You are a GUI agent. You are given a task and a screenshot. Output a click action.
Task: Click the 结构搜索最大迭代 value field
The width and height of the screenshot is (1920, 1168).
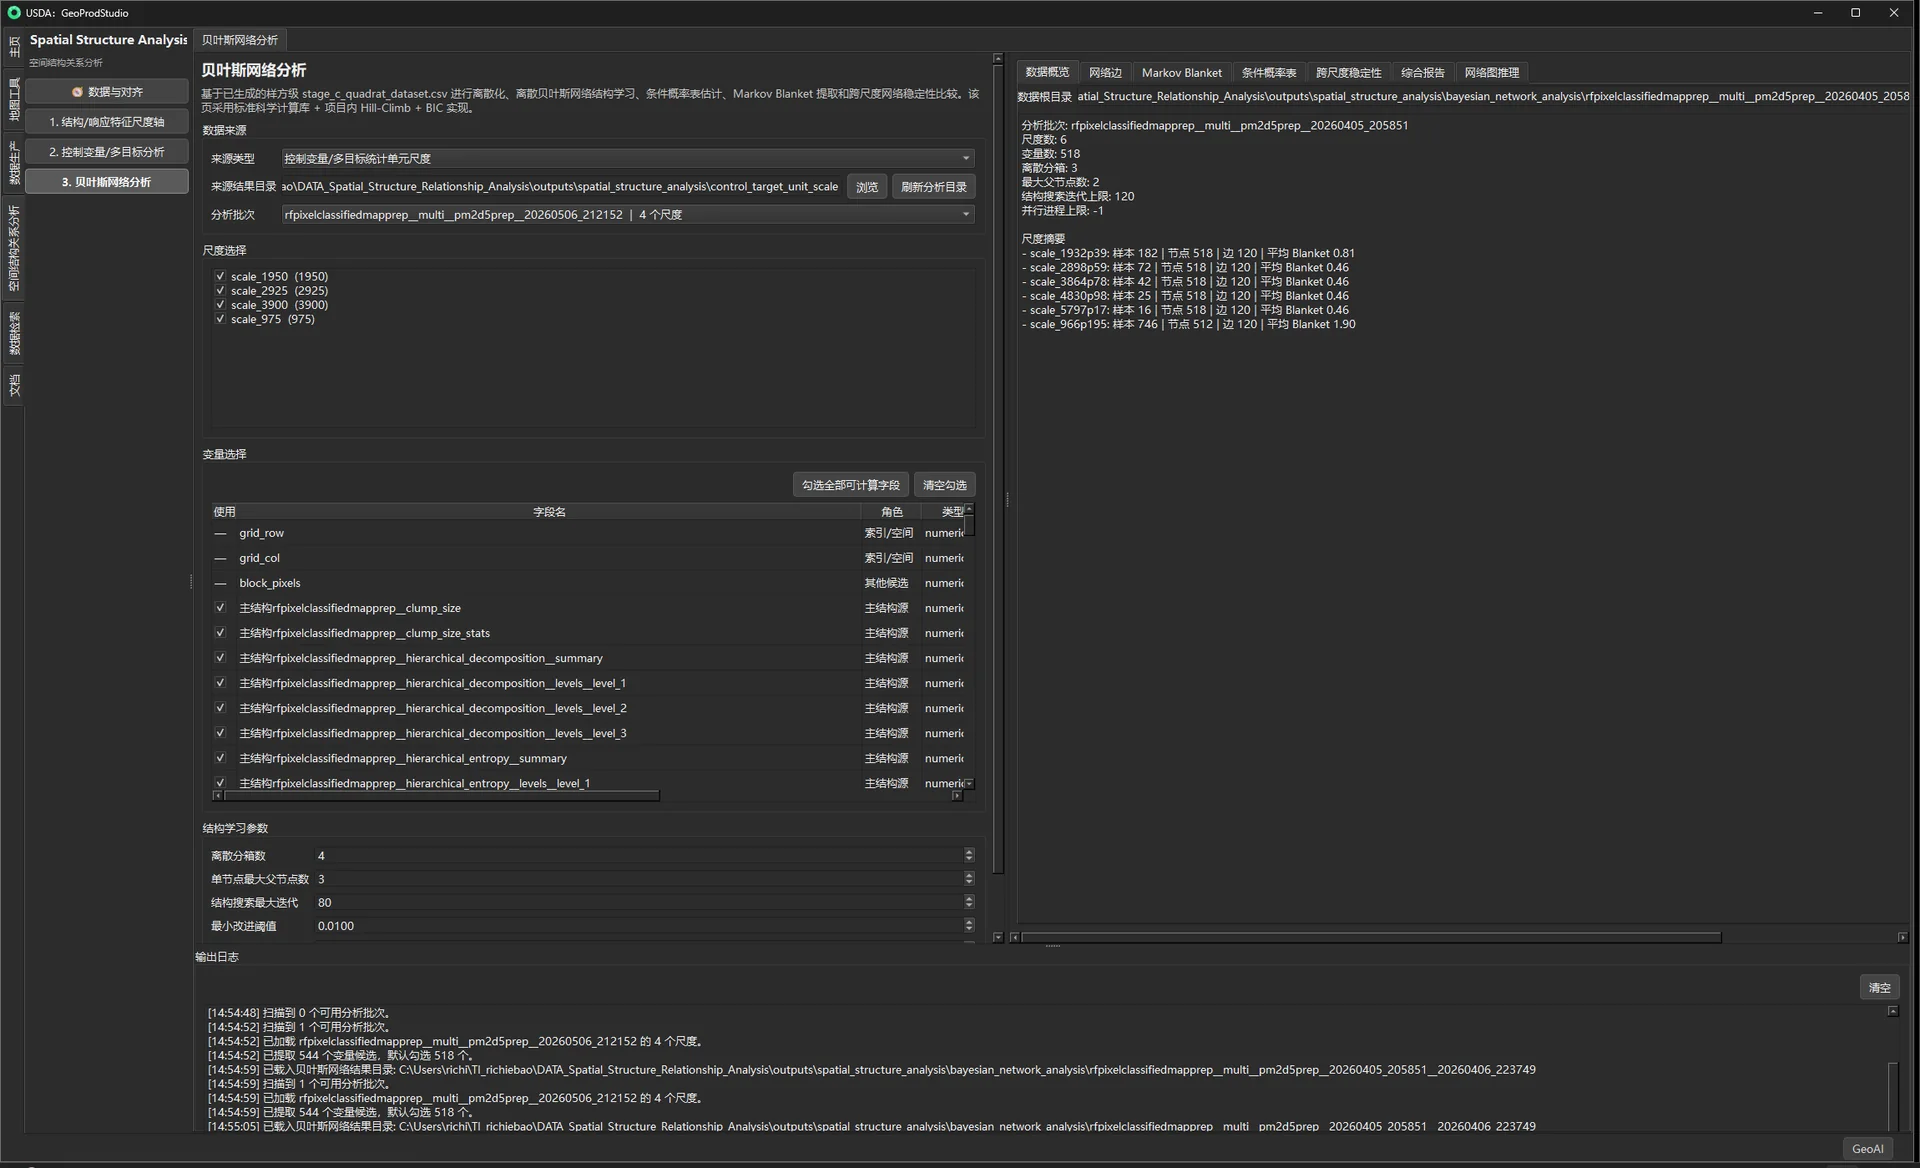click(638, 903)
